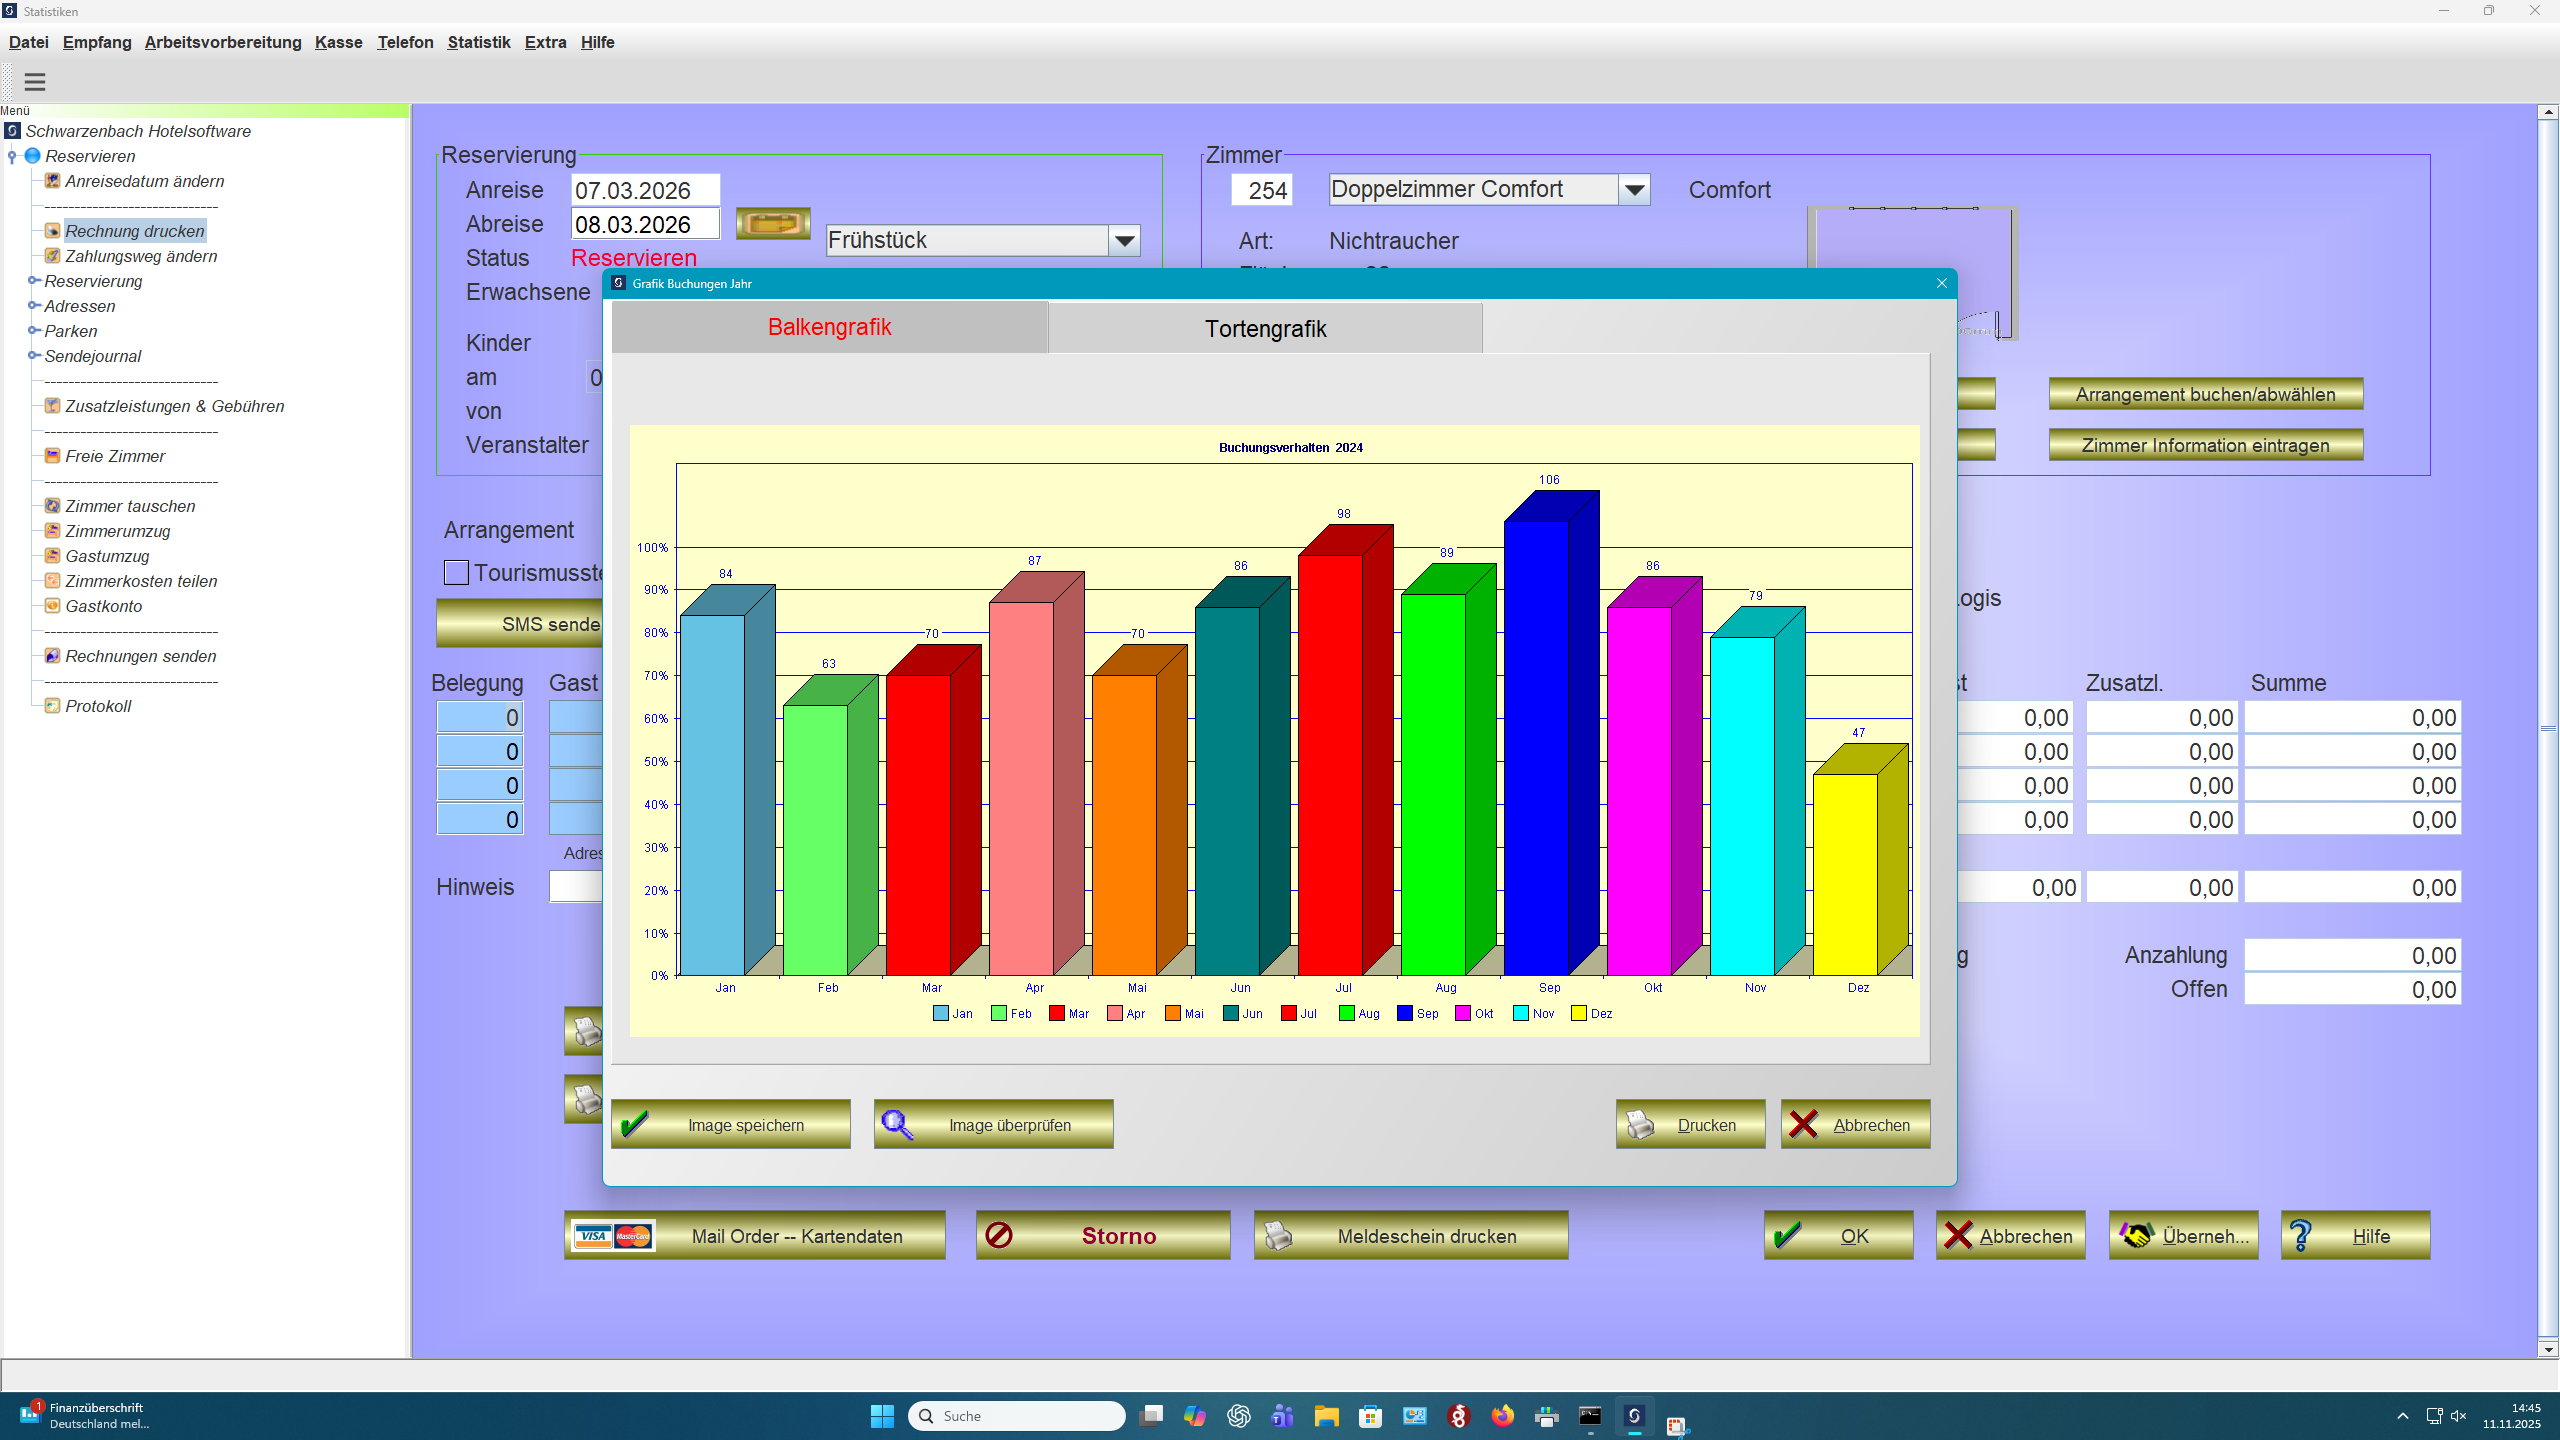
Task: Open the Frühstück dropdown
Action: point(1124,240)
